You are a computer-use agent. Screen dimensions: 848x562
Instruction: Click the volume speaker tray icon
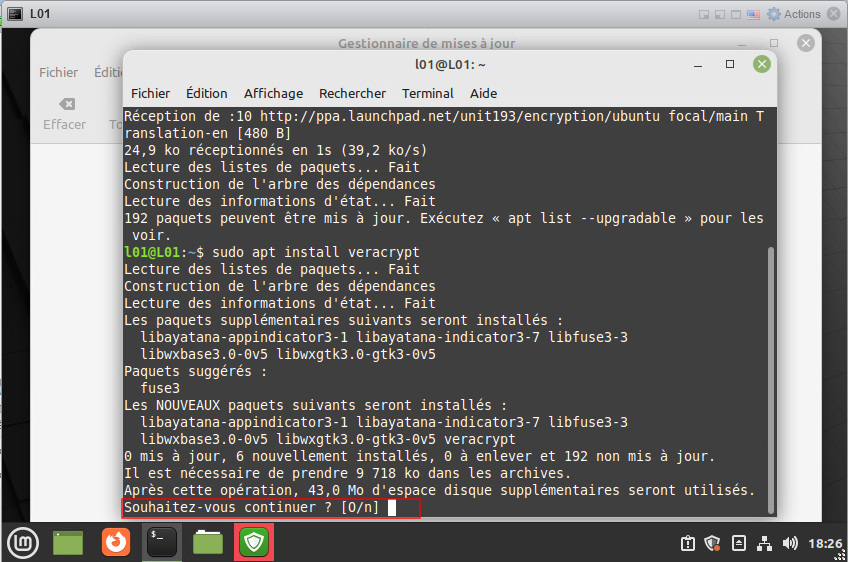(x=790, y=543)
